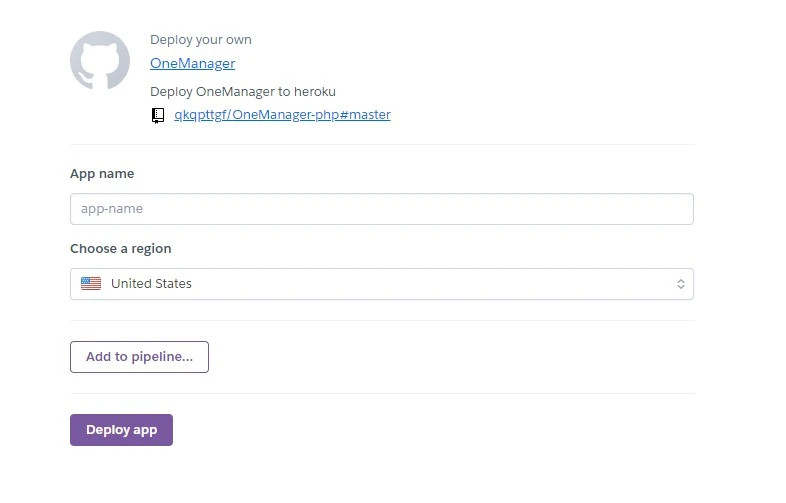The height and width of the screenshot is (503, 786).
Task: Click the Choose a region label
Action: [120, 249]
